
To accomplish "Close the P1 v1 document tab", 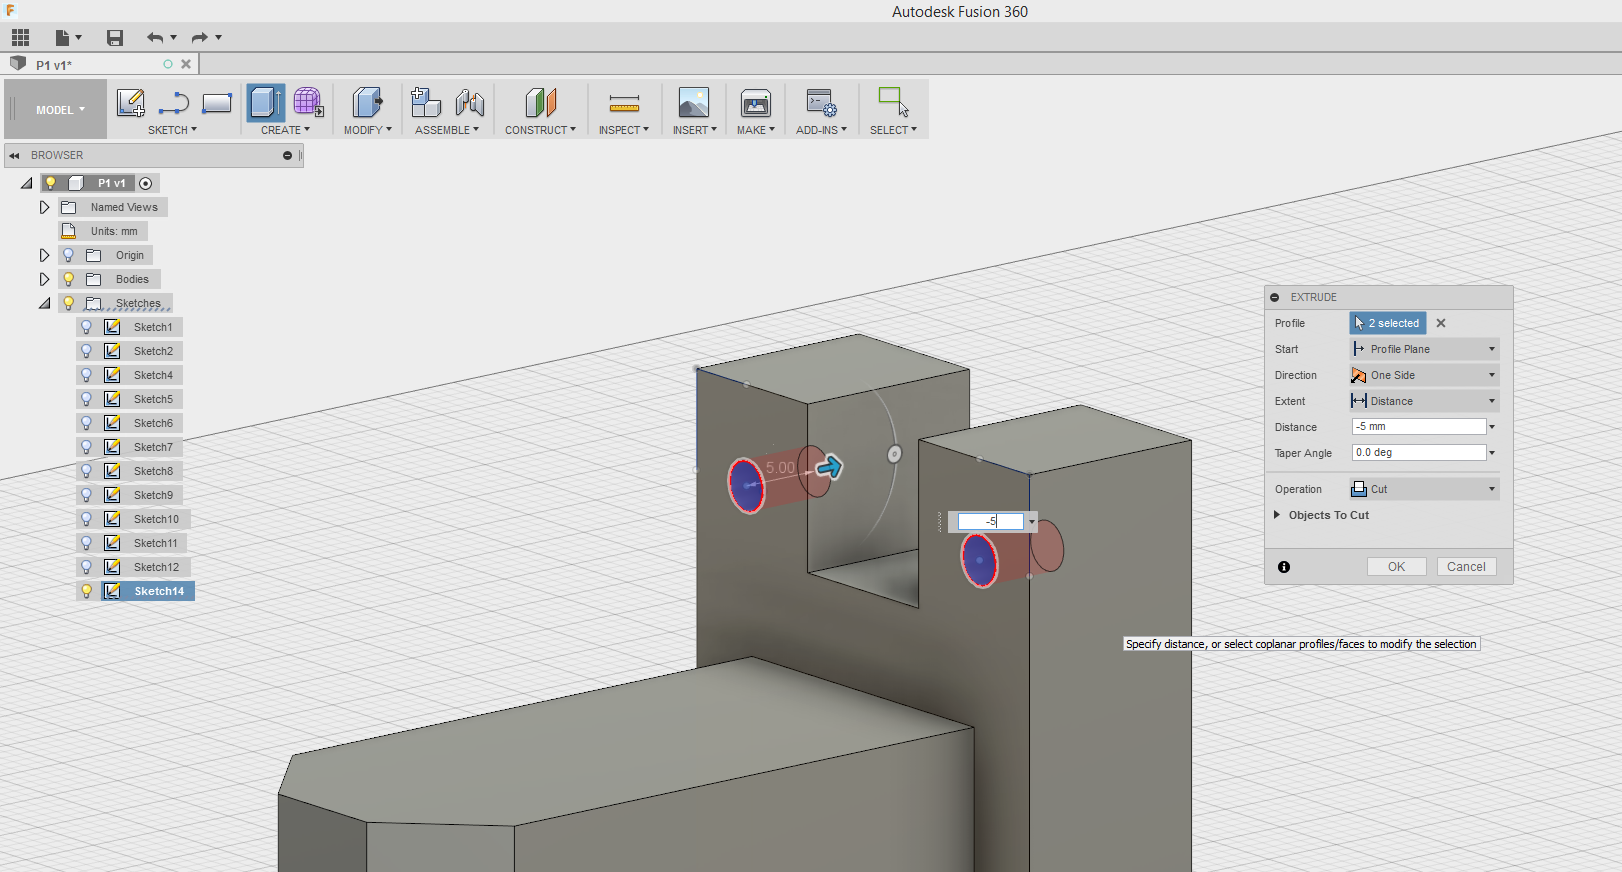I will click(186, 64).
